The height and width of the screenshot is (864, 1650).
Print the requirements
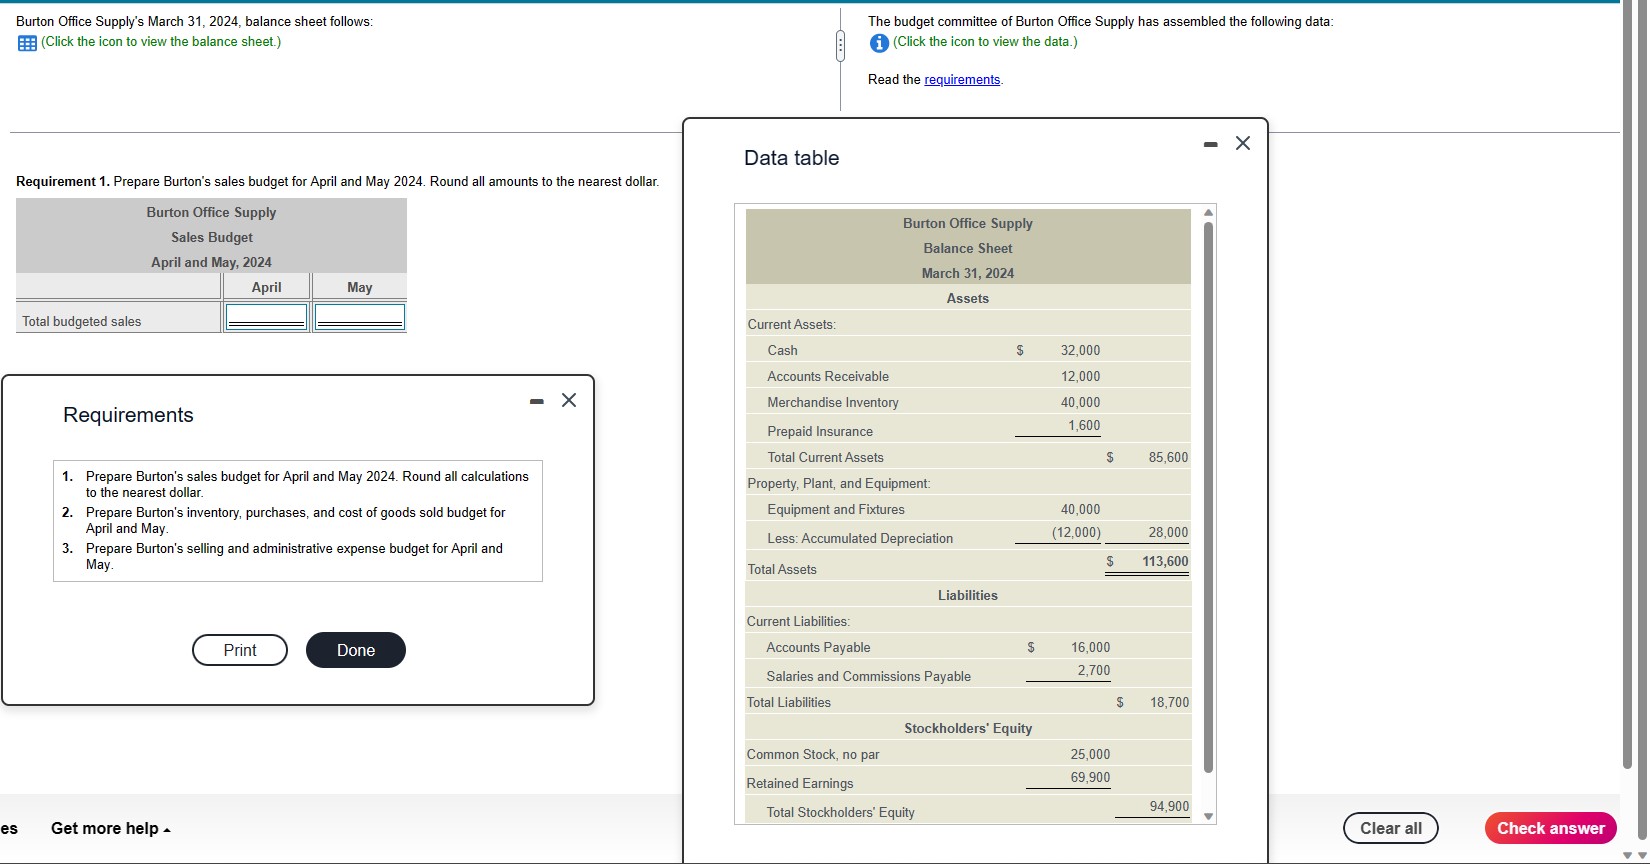(240, 650)
